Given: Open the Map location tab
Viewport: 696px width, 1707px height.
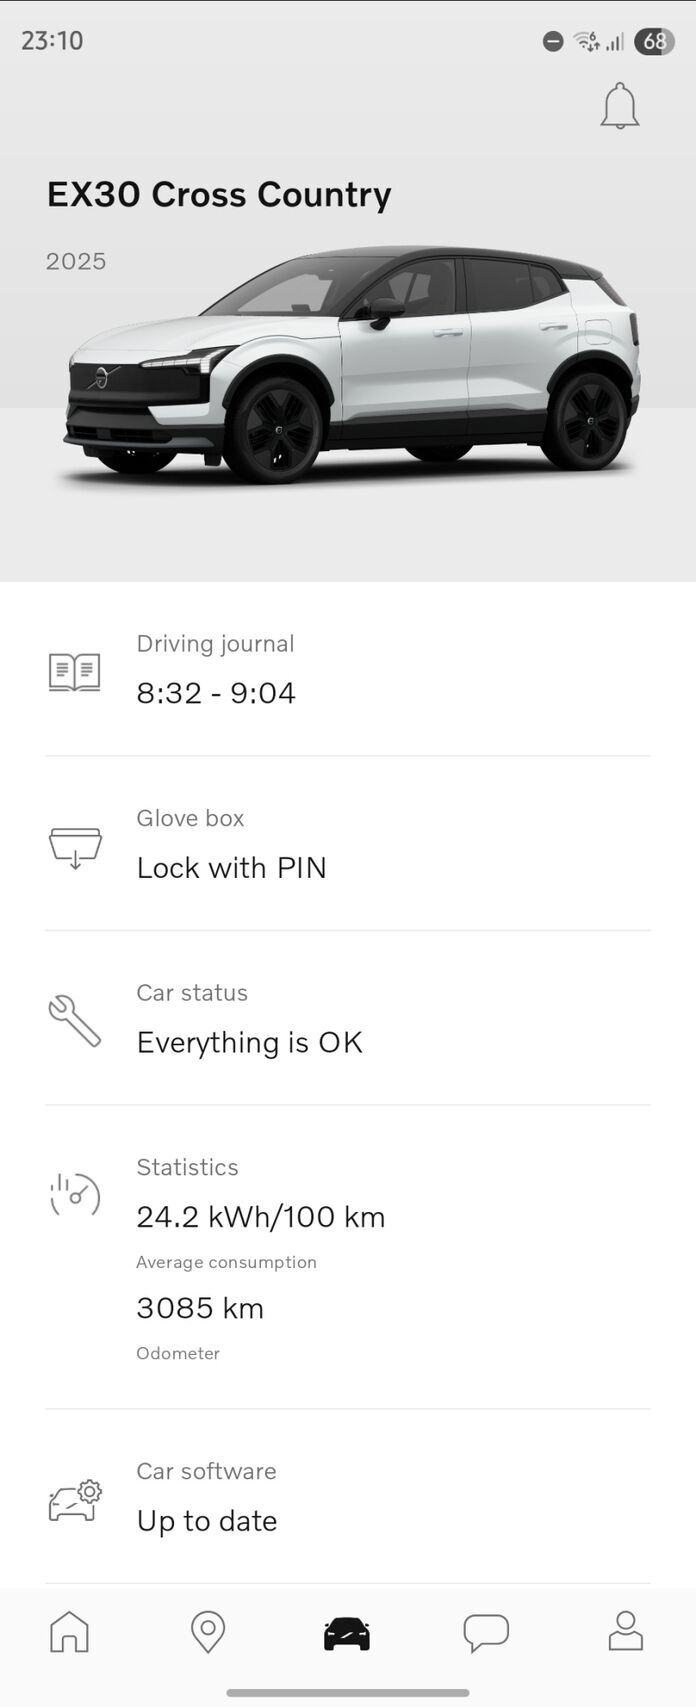Looking at the screenshot, I should [x=208, y=1632].
